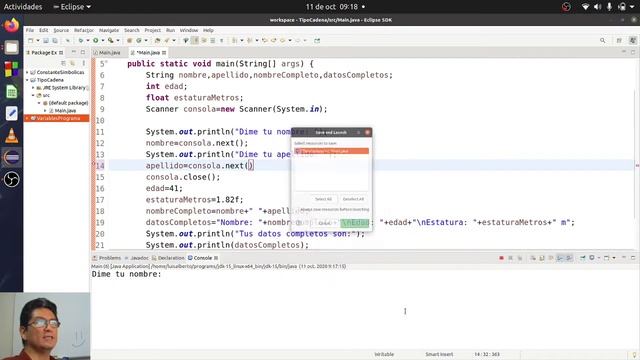The image size is (640, 360).
Task: Click the toolbar Search magnifier icon
Action: (602, 40)
